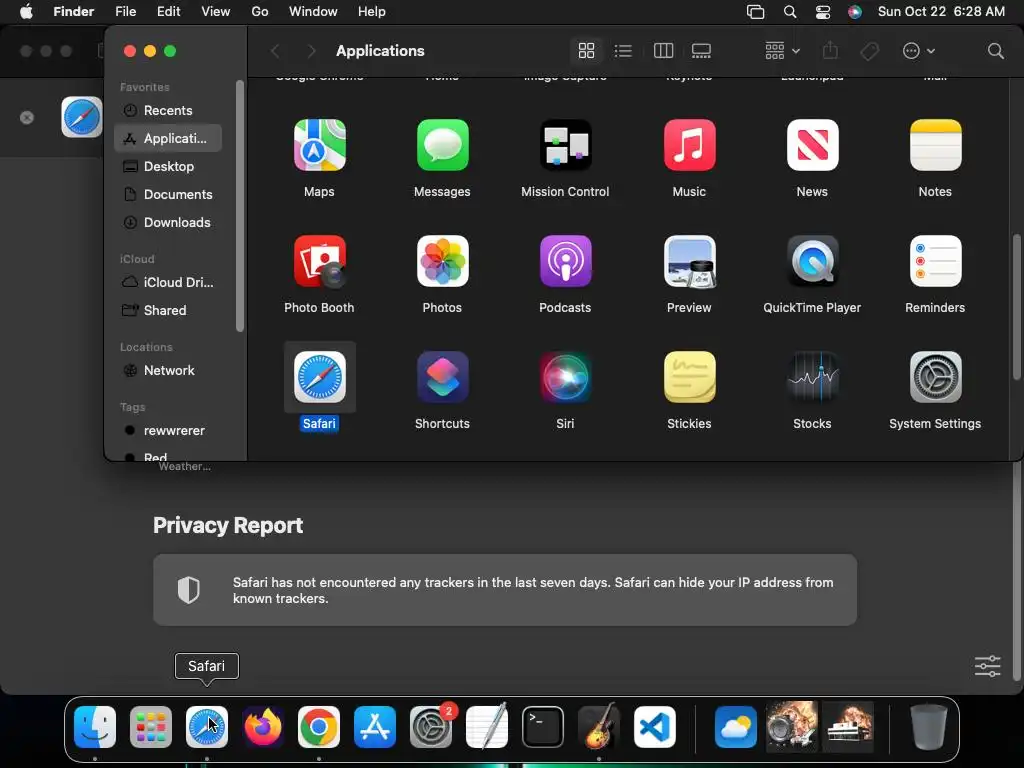Switch Finder to column view
Viewport: 1024px width, 768px height.
pos(663,51)
